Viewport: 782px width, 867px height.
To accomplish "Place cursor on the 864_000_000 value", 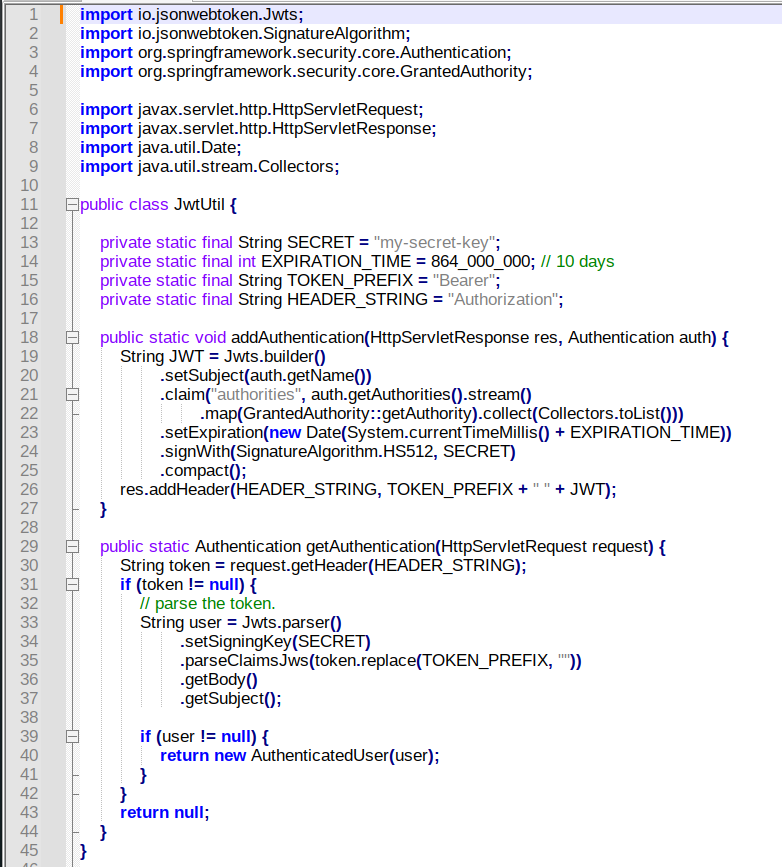I will click(482, 262).
